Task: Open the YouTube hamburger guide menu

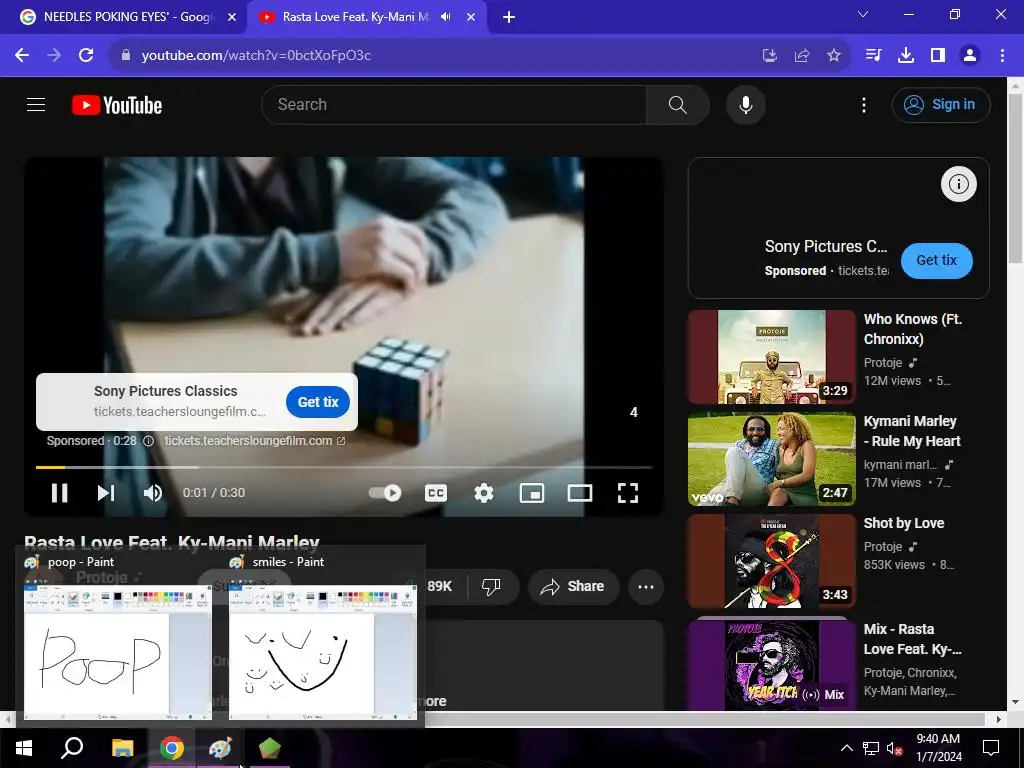Action: tap(36, 104)
